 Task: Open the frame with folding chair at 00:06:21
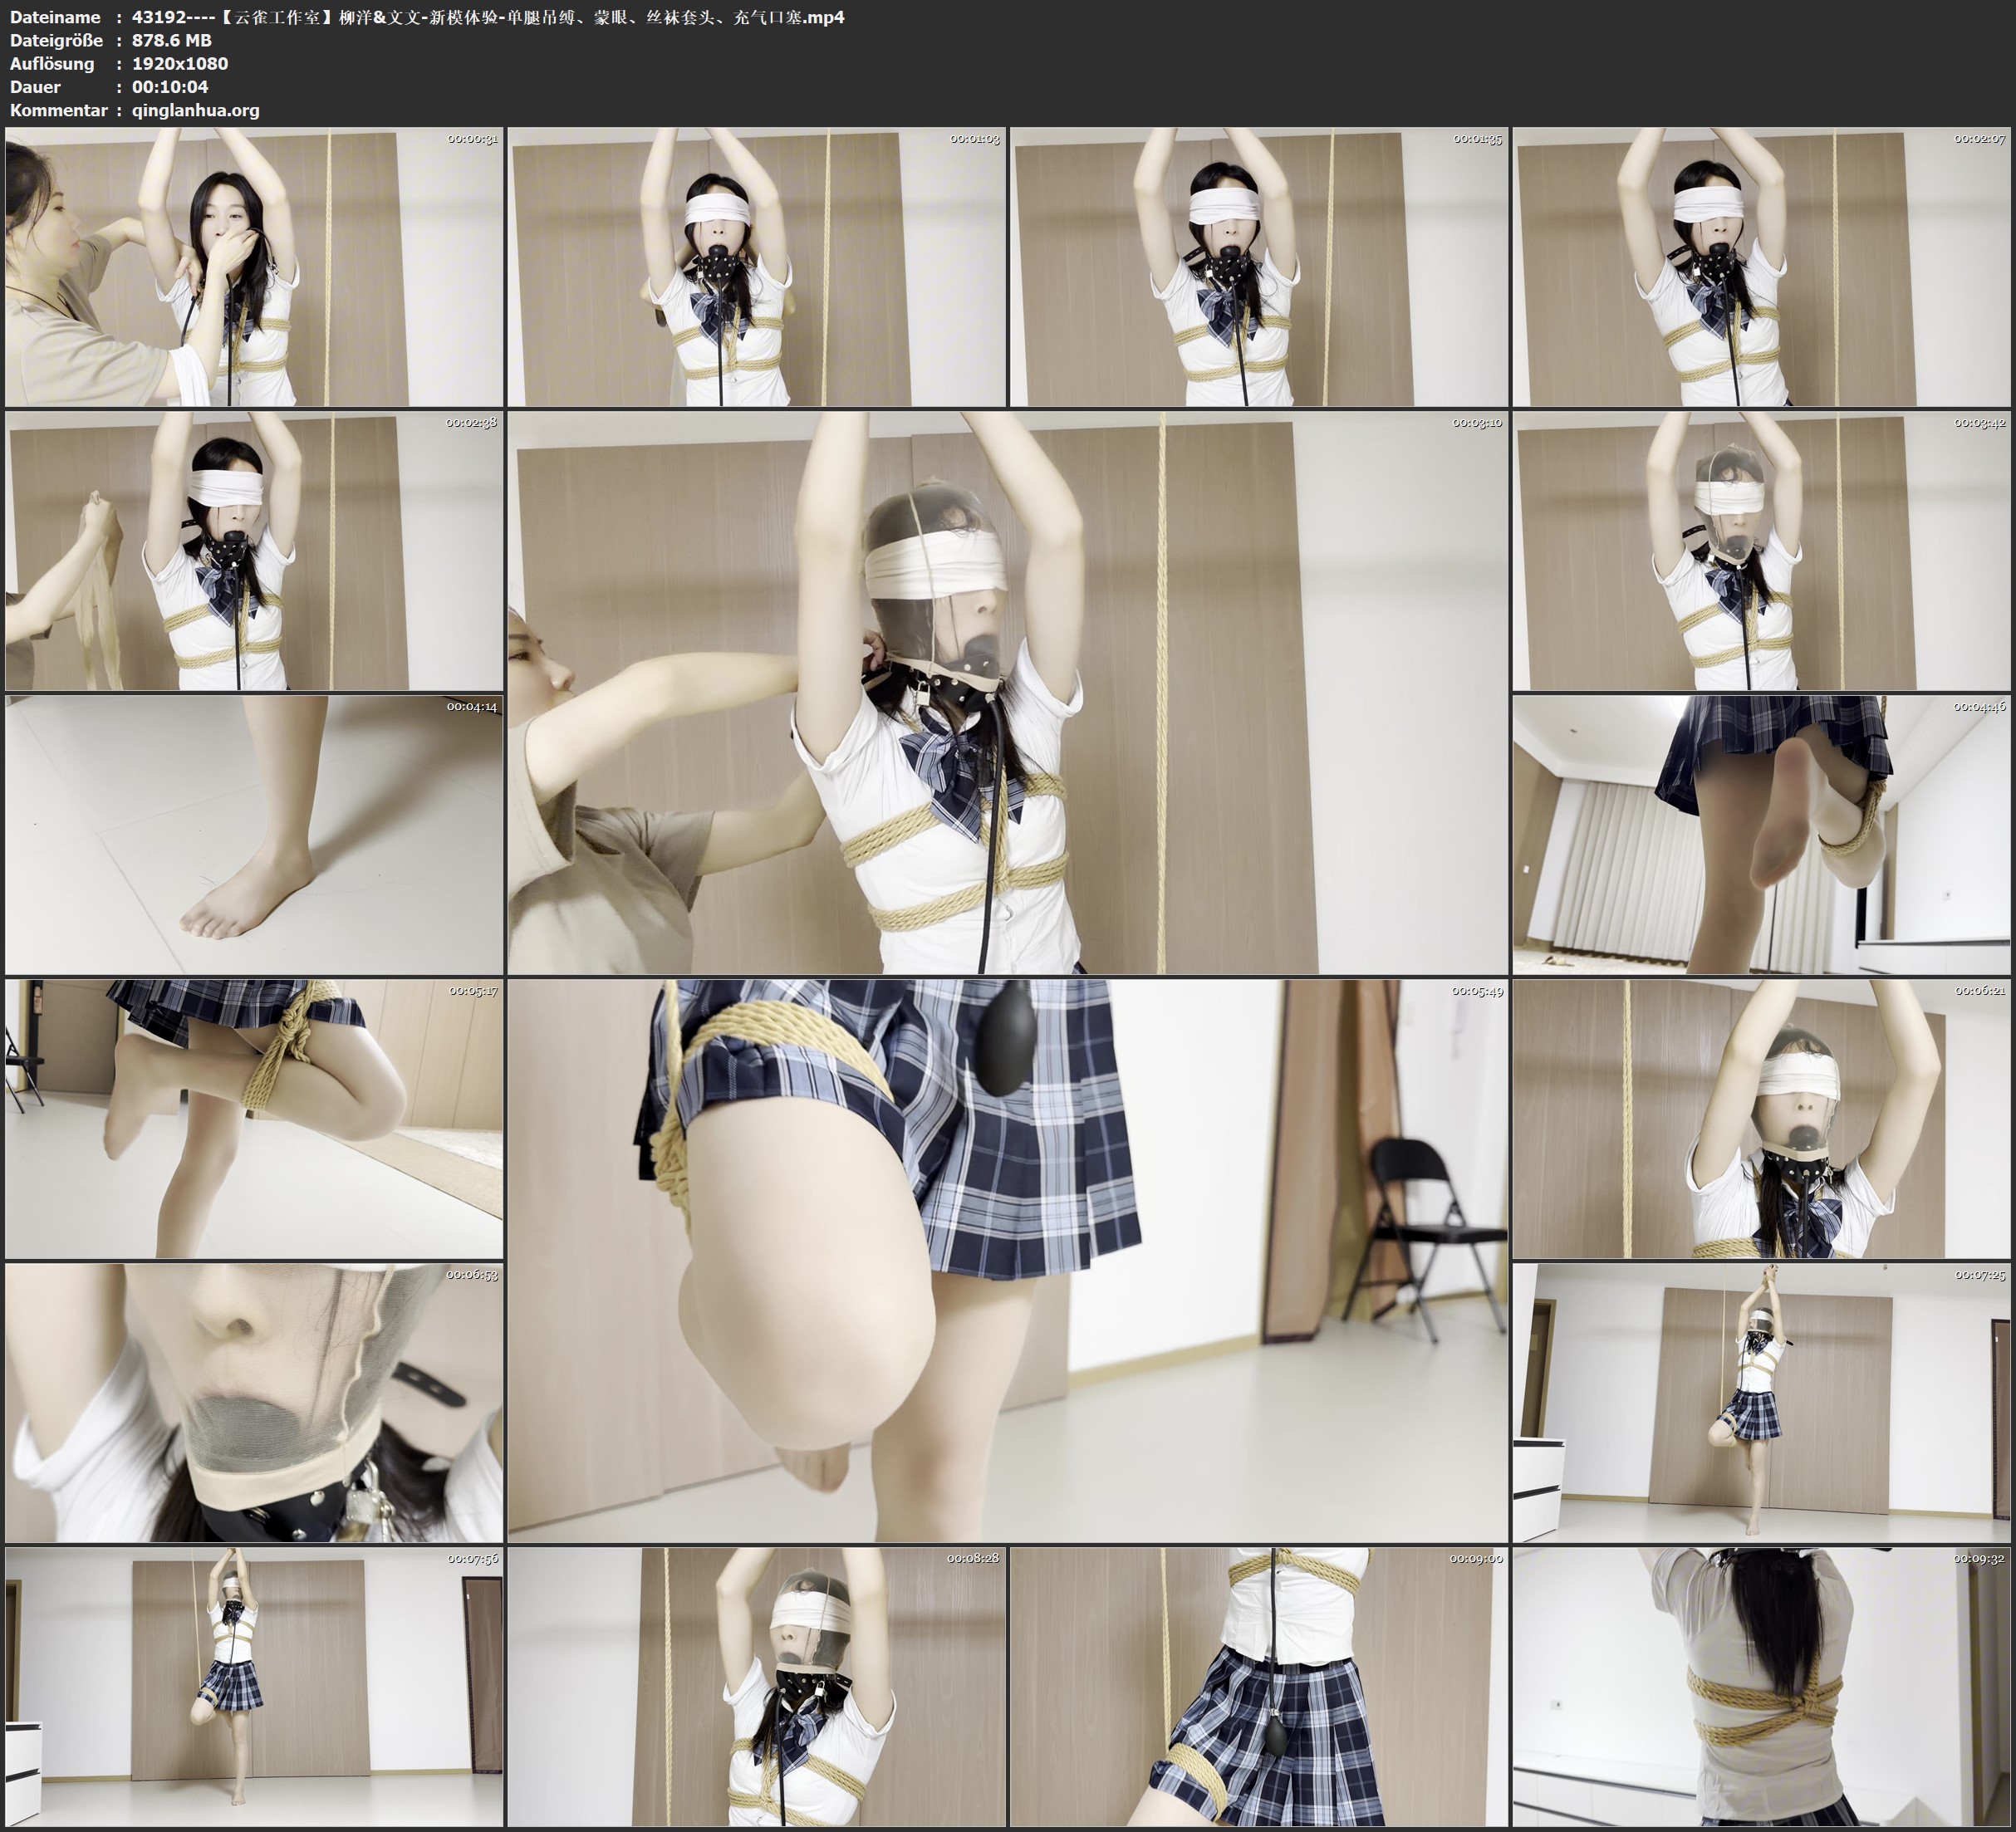1761,1118
